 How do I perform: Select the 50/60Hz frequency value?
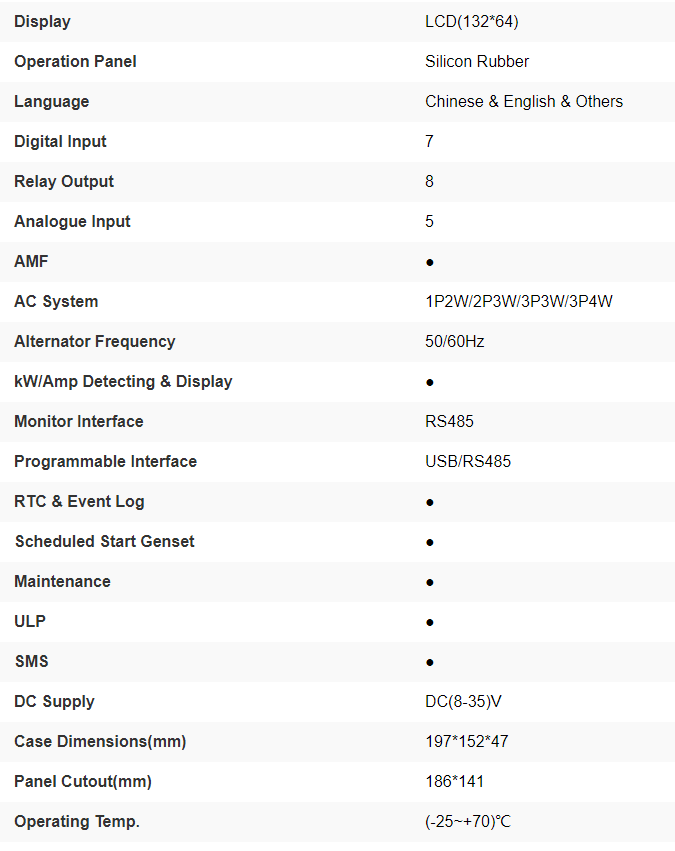click(x=455, y=341)
